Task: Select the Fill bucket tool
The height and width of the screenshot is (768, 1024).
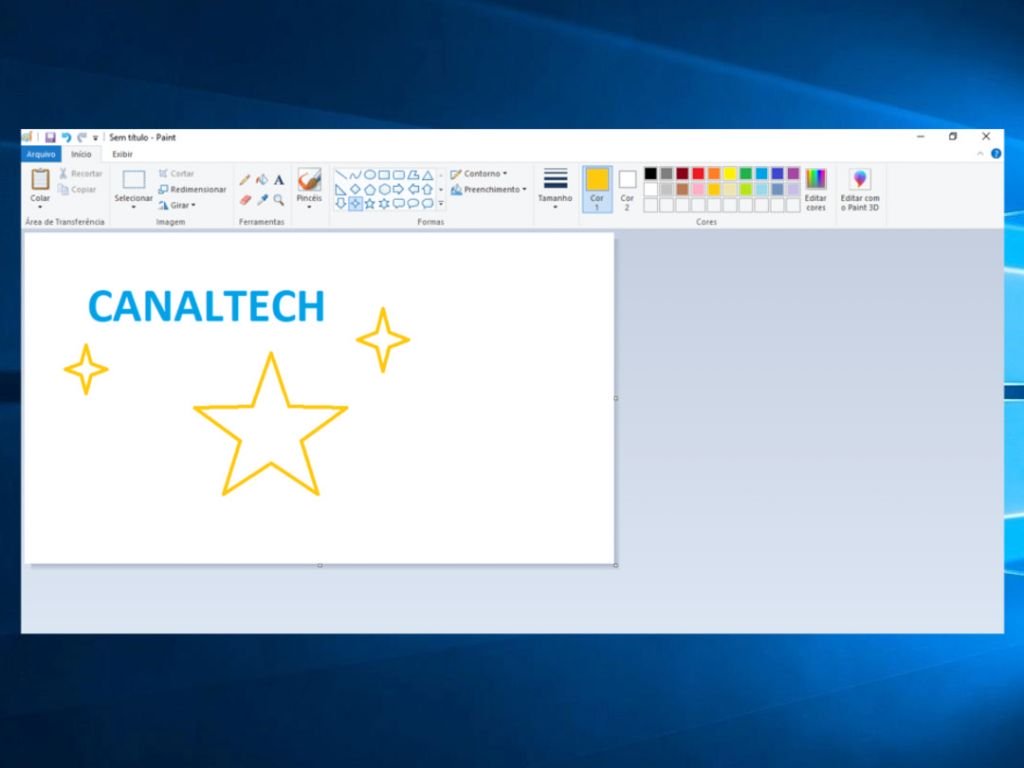Action: tap(262, 180)
